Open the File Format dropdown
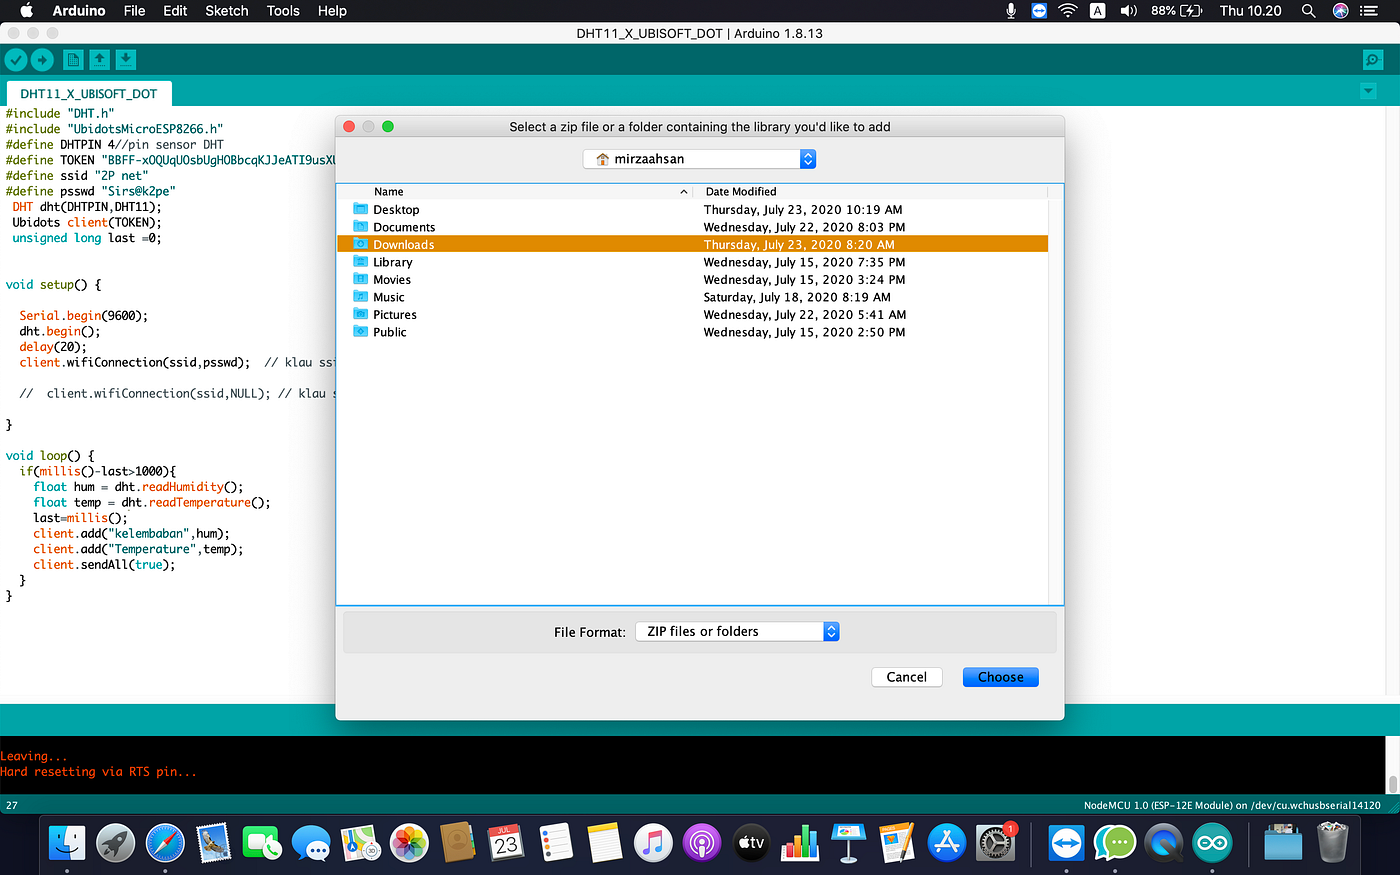 [737, 631]
